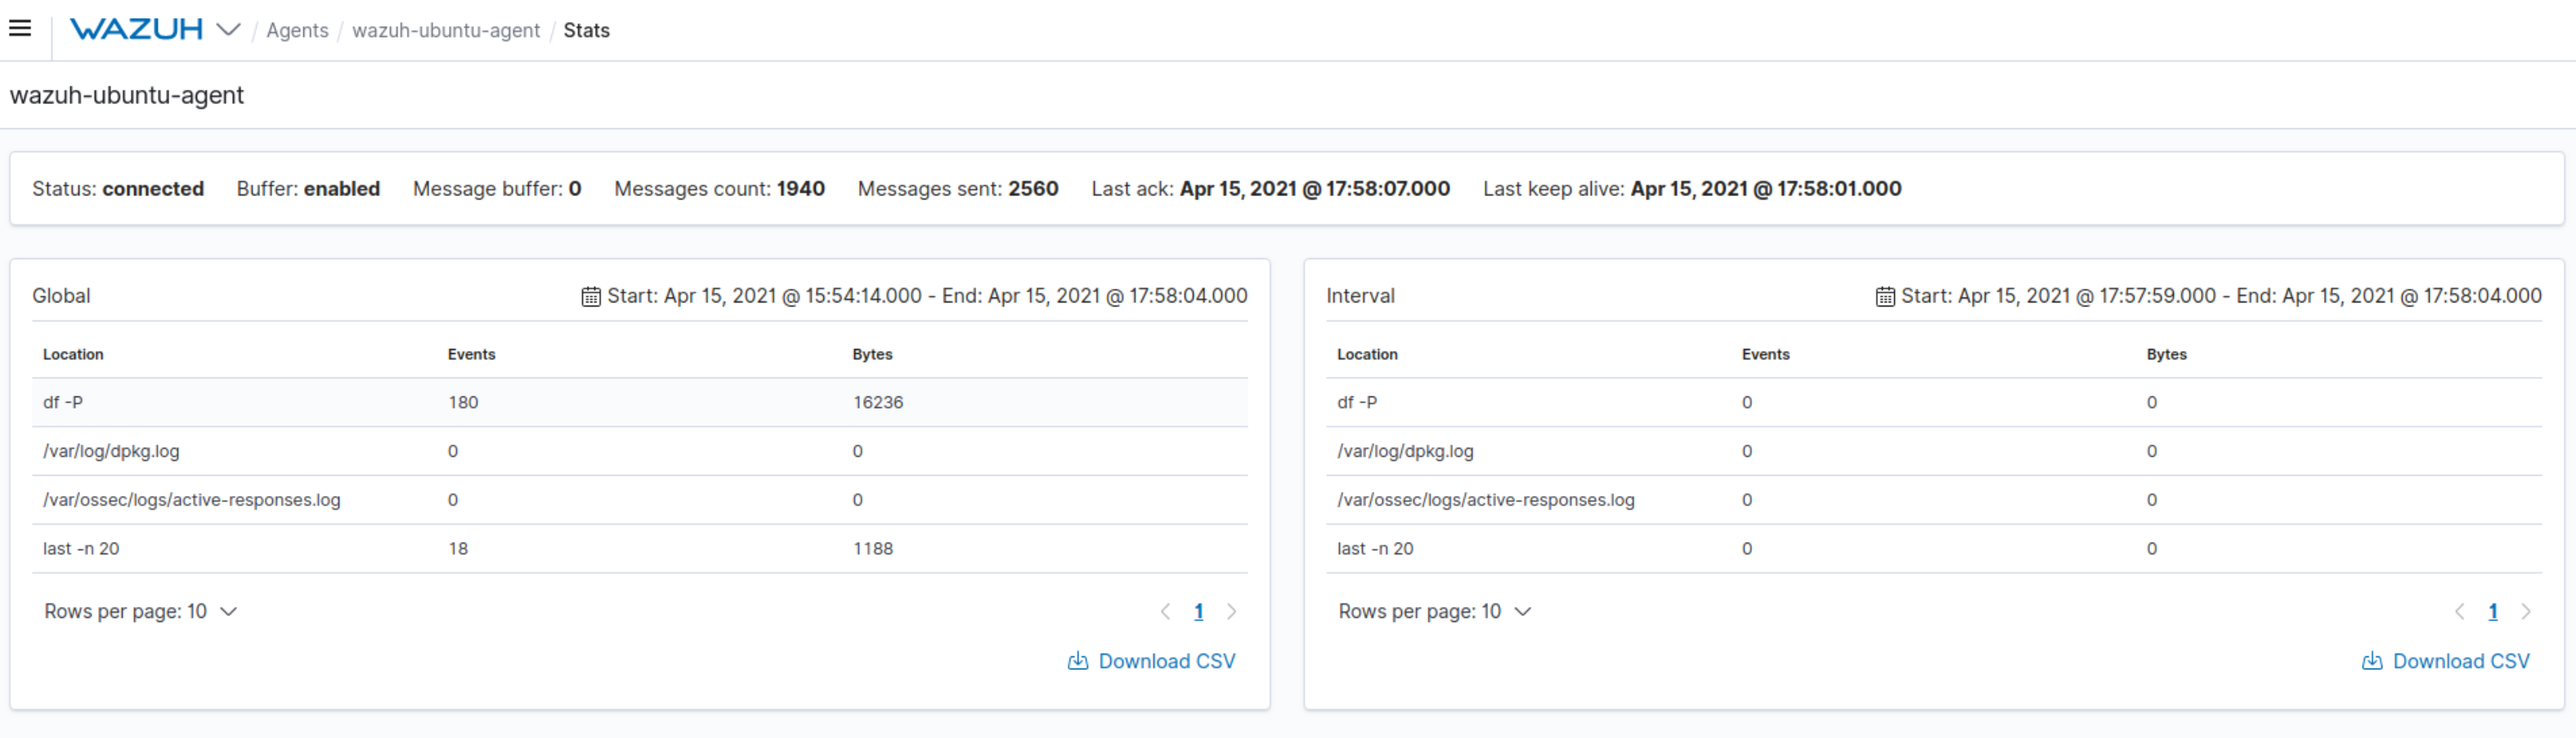Screen dimensions: 2576x738
Task: Click the Interval panel calendar icon
Action: click(1885, 296)
